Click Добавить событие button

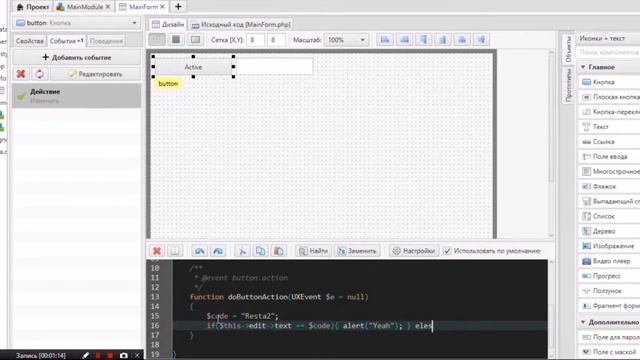pos(77,58)
